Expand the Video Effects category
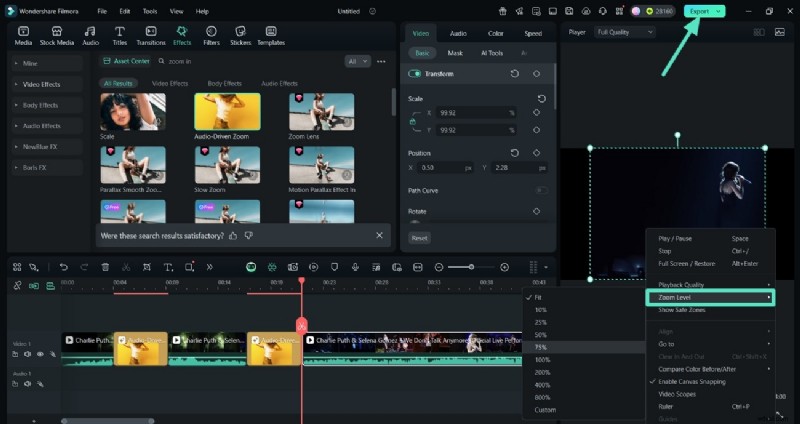Viewport: 800px width, 424px height. click(42, 84)
